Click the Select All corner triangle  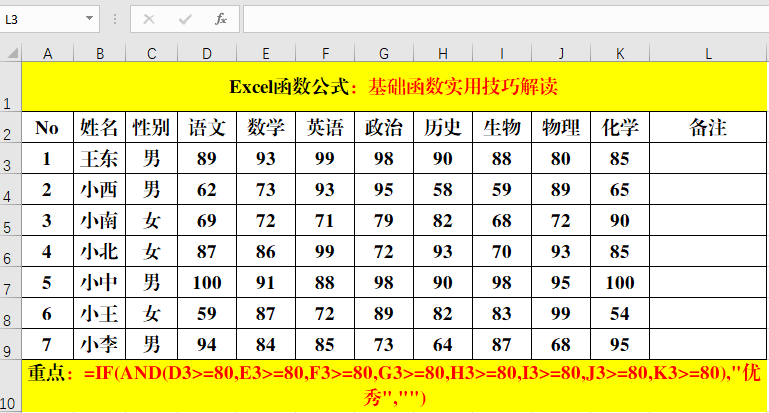point(11,52)
